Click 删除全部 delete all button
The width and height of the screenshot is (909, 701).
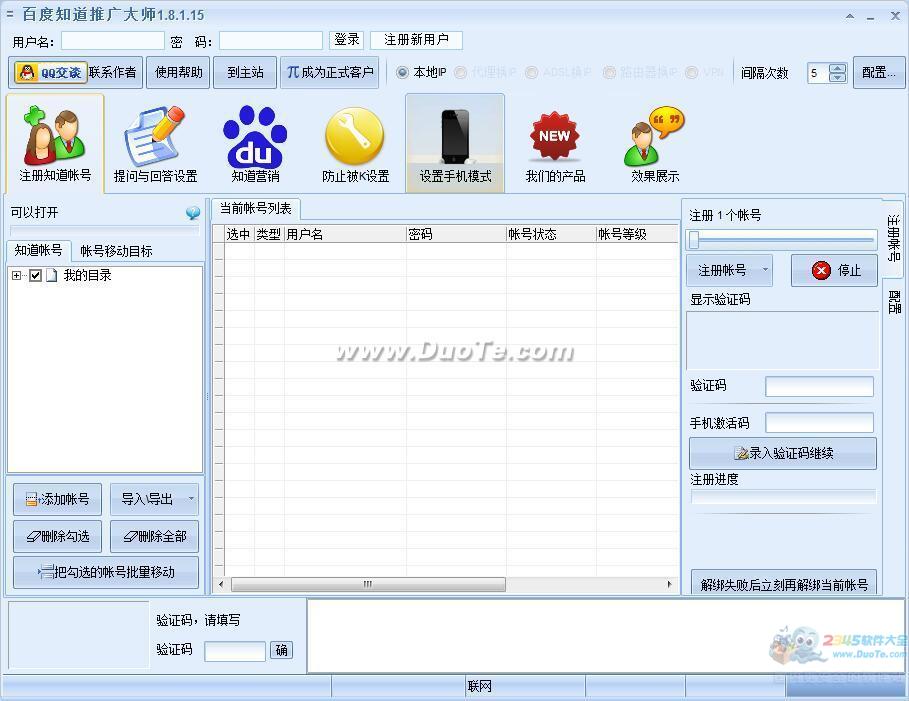(154, 536)
